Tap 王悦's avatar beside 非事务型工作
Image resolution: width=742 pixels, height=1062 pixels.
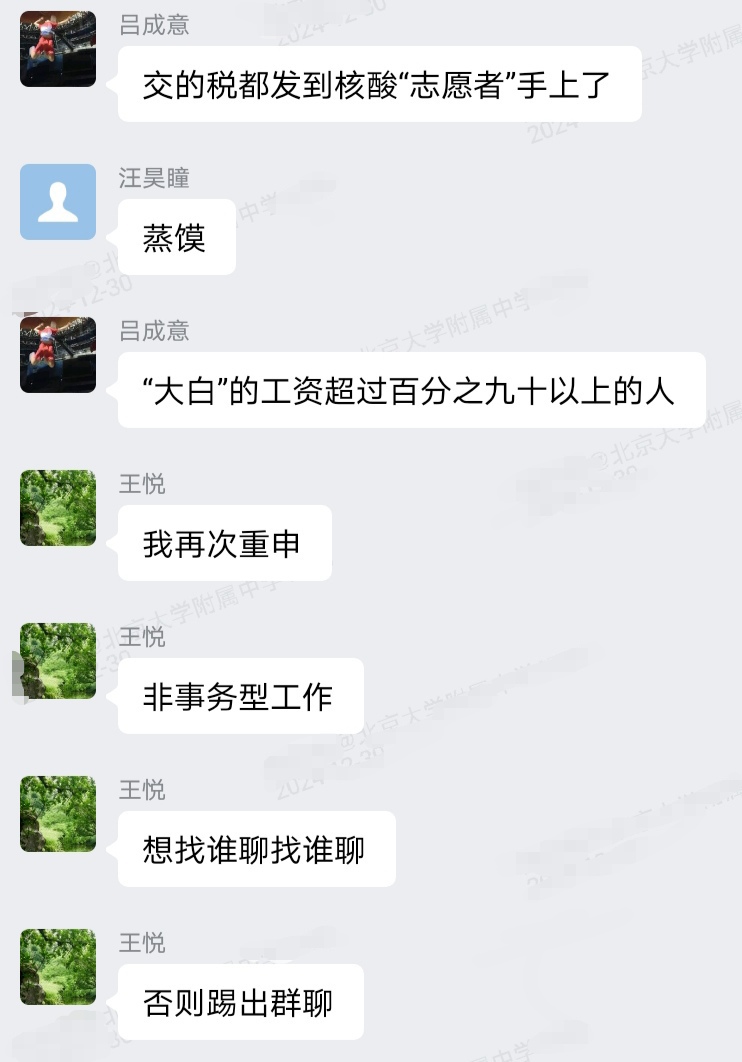tap(58, 661)
